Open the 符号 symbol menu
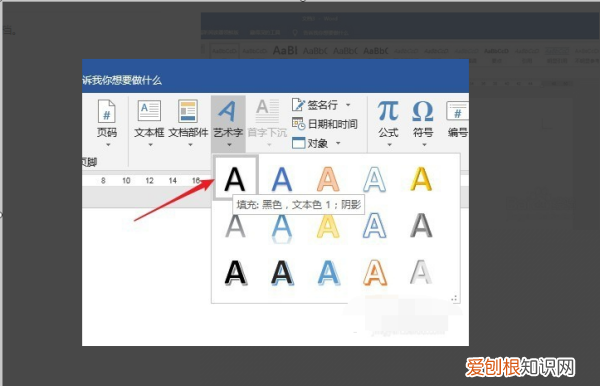This screenshot has width=600, height=386. [423, 122]
